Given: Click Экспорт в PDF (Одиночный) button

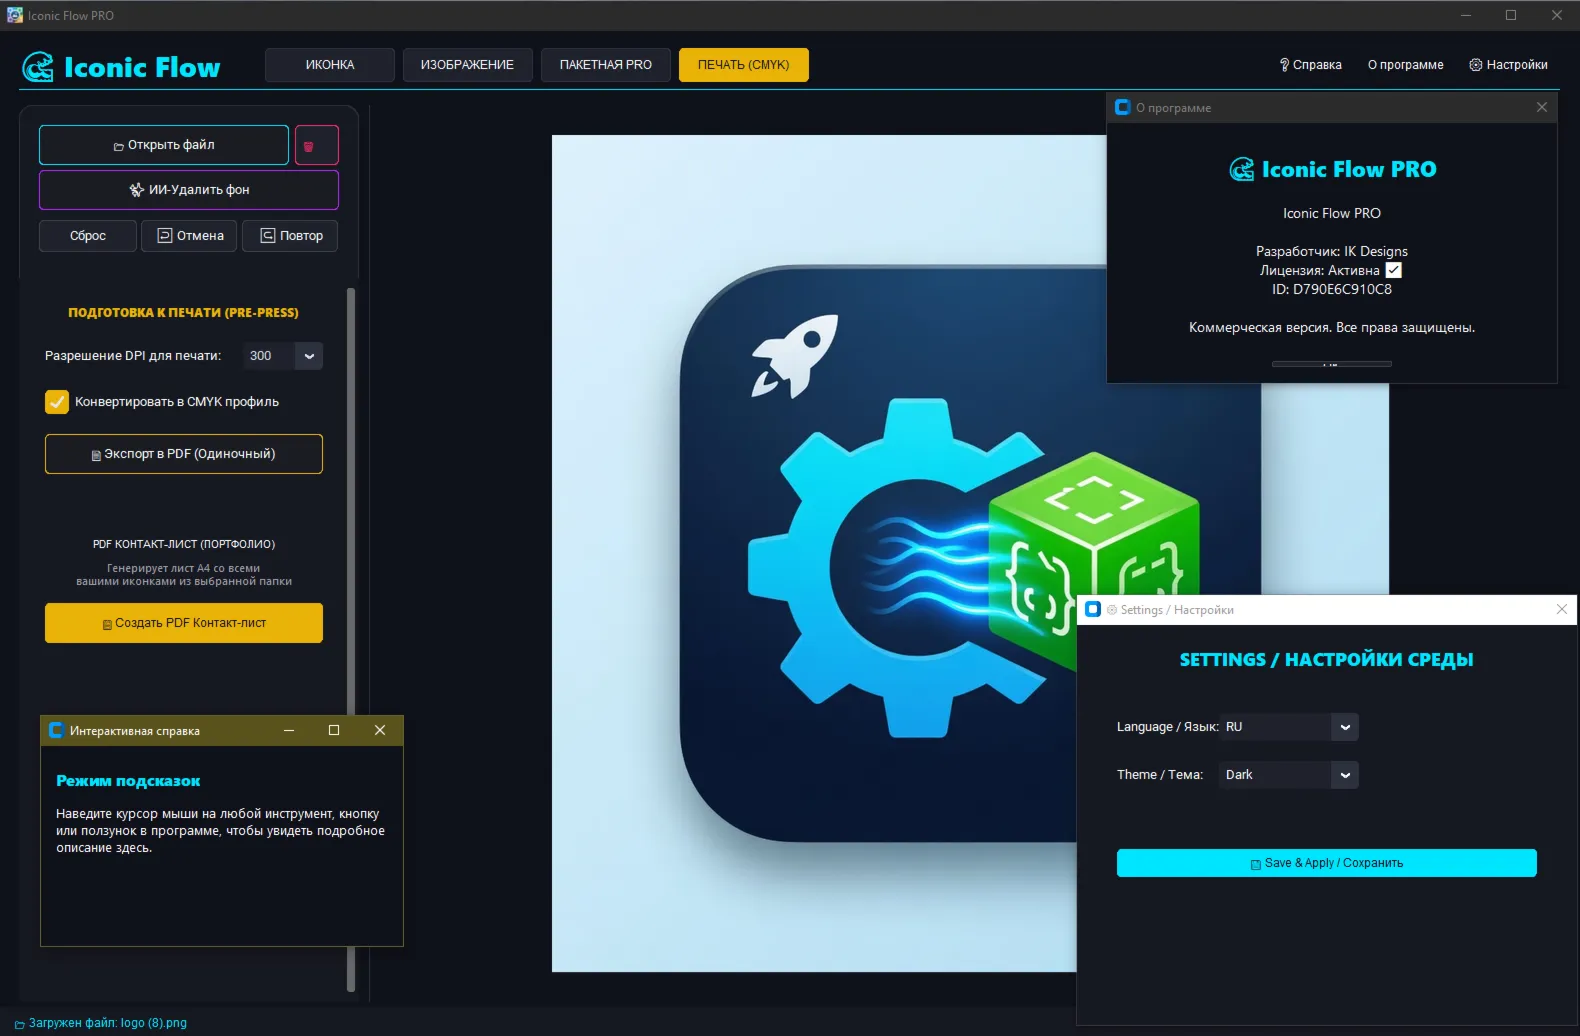Looking at the screenshot, I should (x=184, y=454).
